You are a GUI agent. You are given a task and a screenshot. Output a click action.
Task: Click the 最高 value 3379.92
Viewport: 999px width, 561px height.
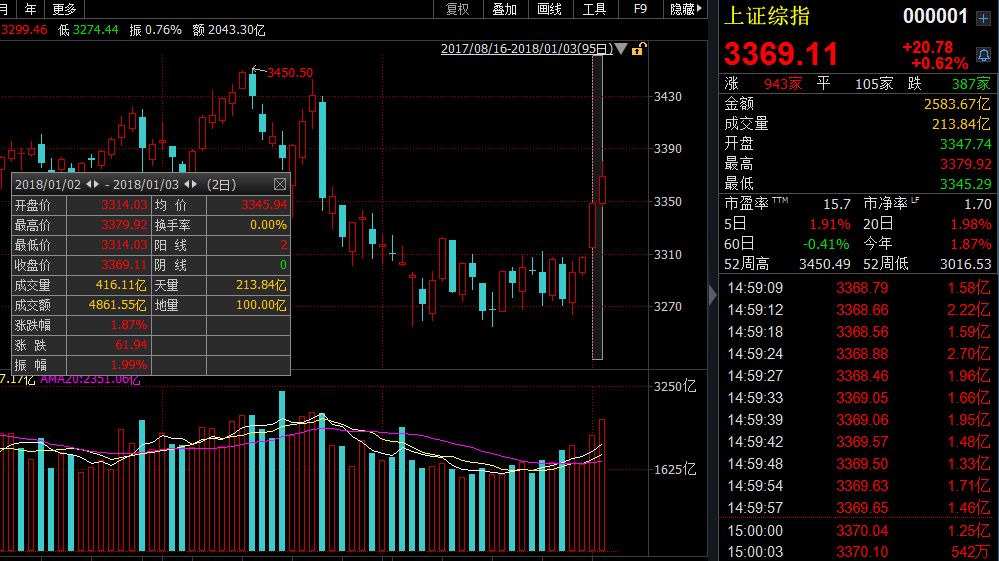[x=965, y=164]
